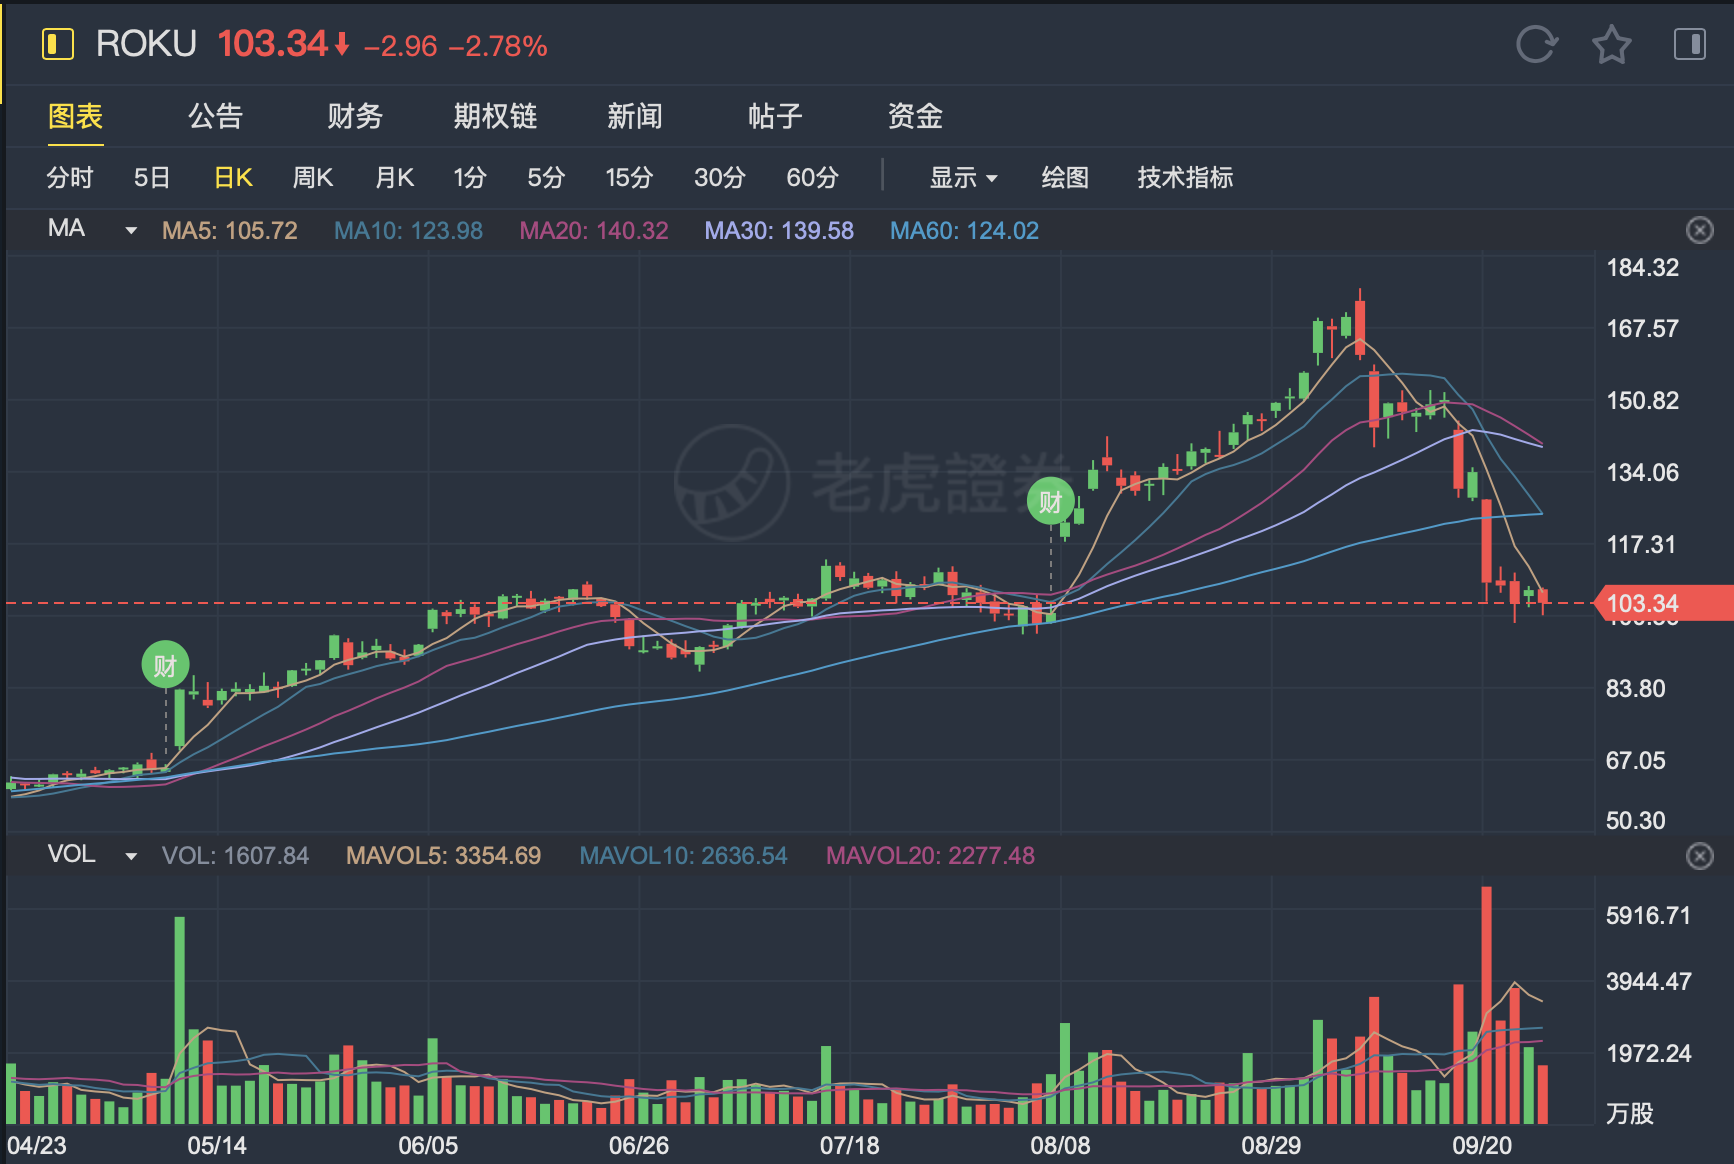Click the -2.96 price change value

pyautogui.click(x=400, y=46)
